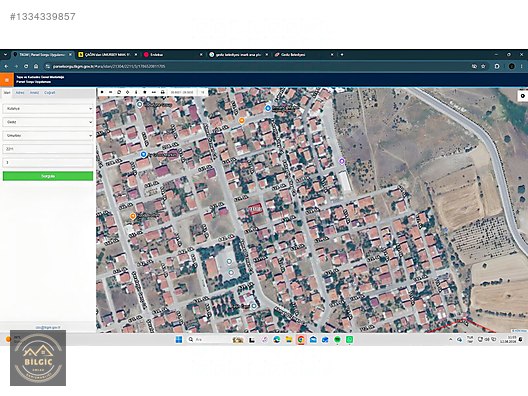
Task: Switch to the TKGM Parsel Sorgu tab
Action: point(42,55)
